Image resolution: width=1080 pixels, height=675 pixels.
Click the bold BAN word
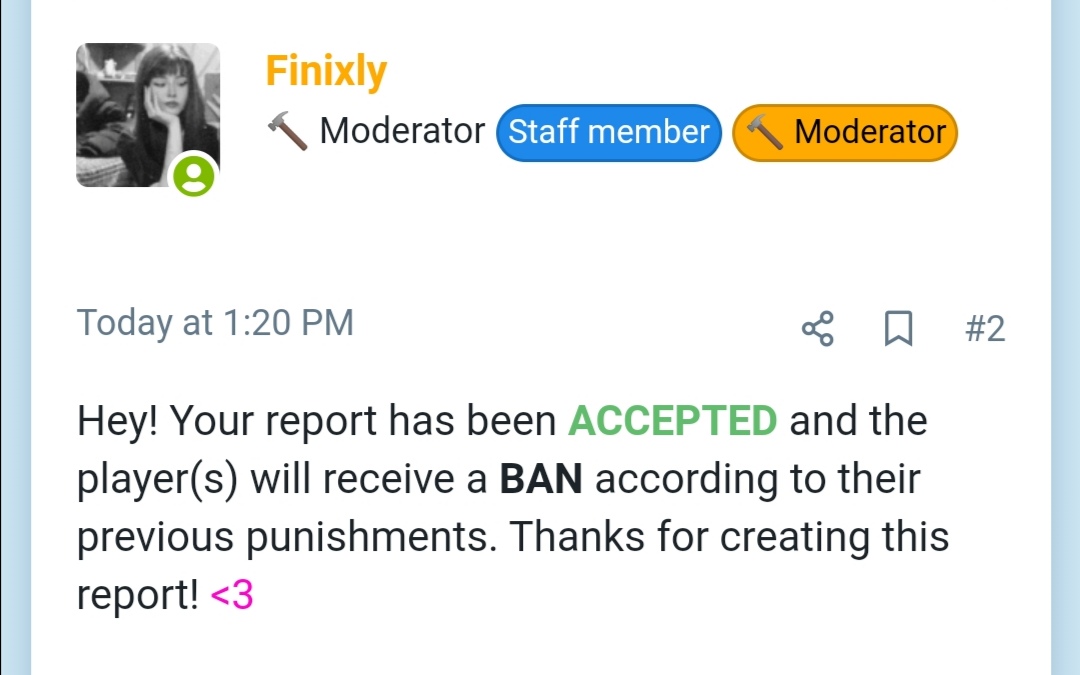541,479
